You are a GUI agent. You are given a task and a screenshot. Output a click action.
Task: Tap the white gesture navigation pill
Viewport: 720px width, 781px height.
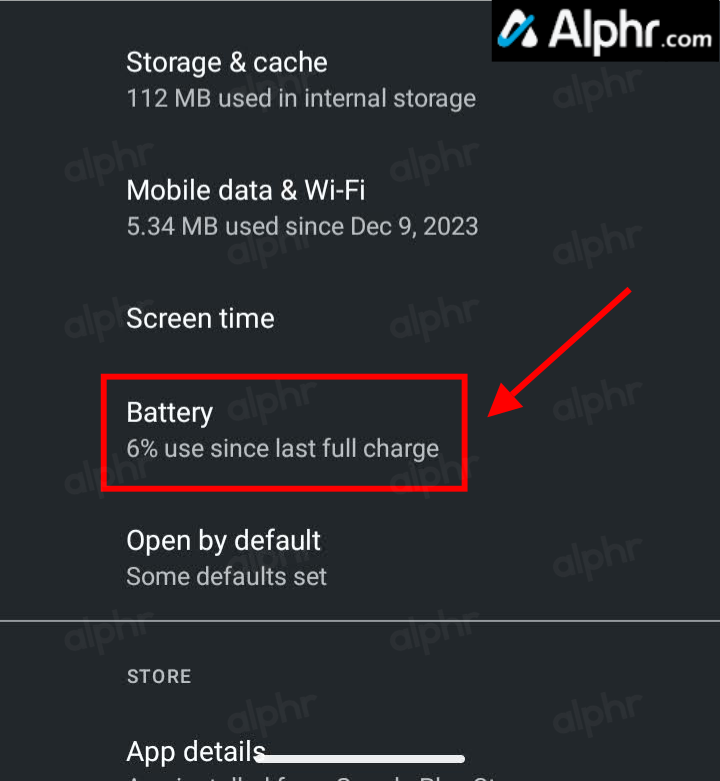[x=360, y=759]
